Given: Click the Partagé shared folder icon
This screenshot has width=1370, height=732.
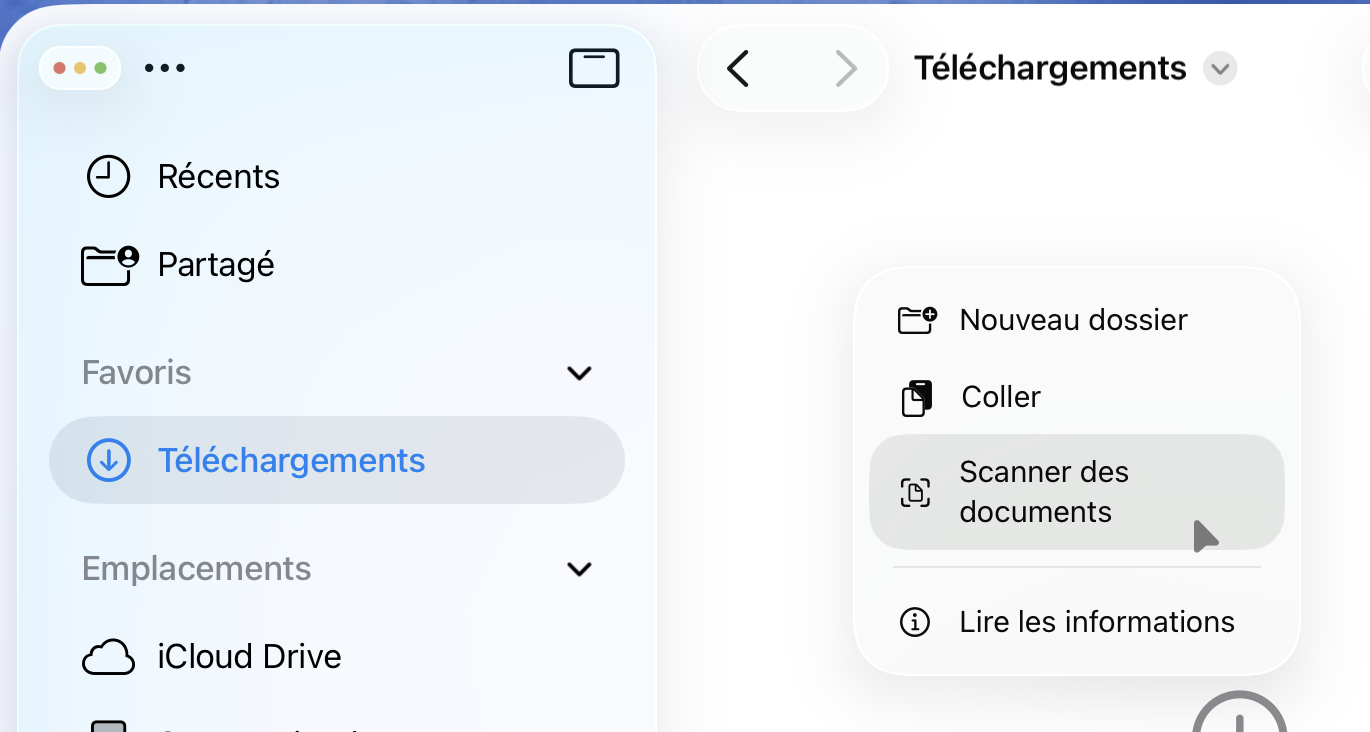Looking at the screenshot, I should [107, 265].
